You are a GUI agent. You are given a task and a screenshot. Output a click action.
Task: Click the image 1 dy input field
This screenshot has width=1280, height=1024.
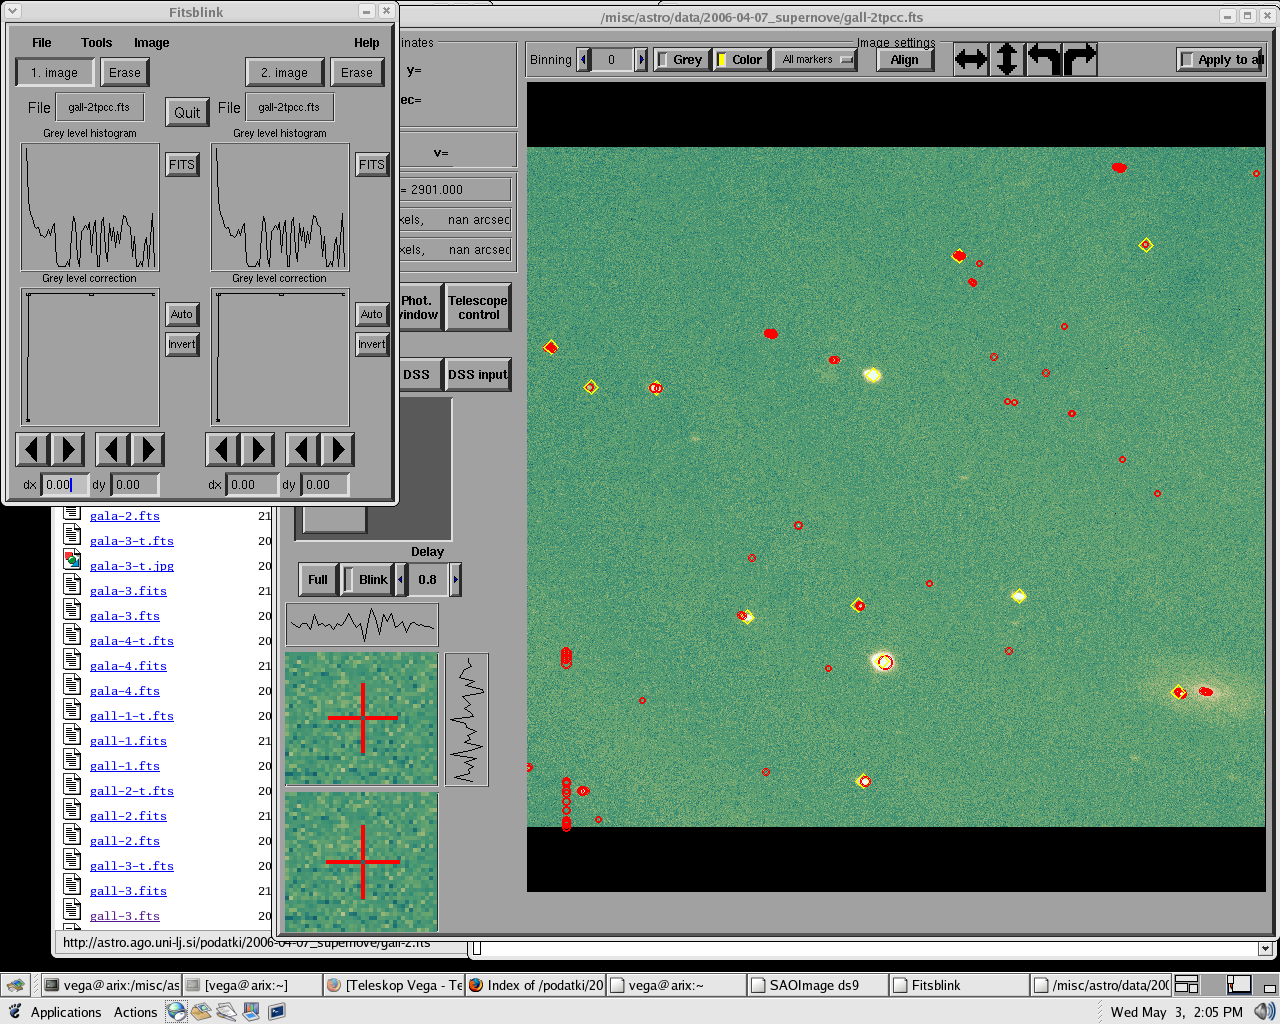[x=134, y=485]
